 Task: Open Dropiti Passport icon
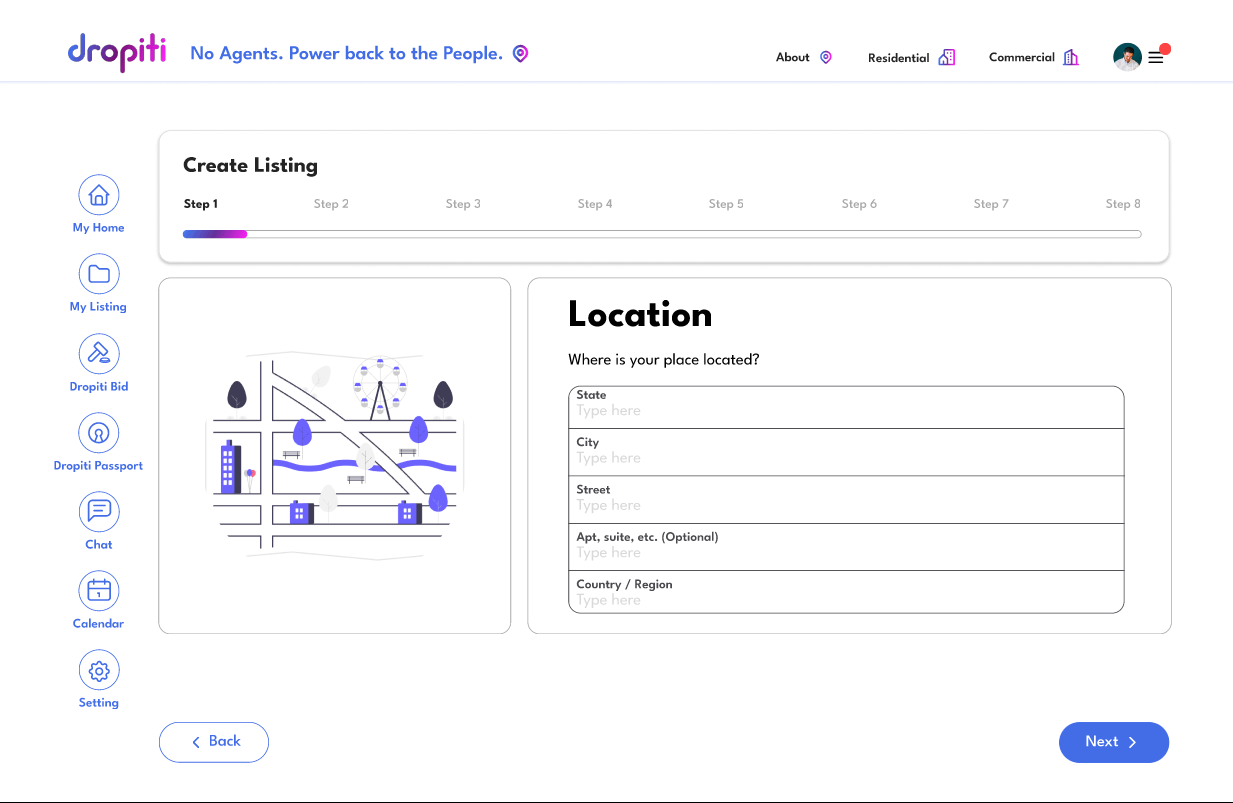point(98,432)
